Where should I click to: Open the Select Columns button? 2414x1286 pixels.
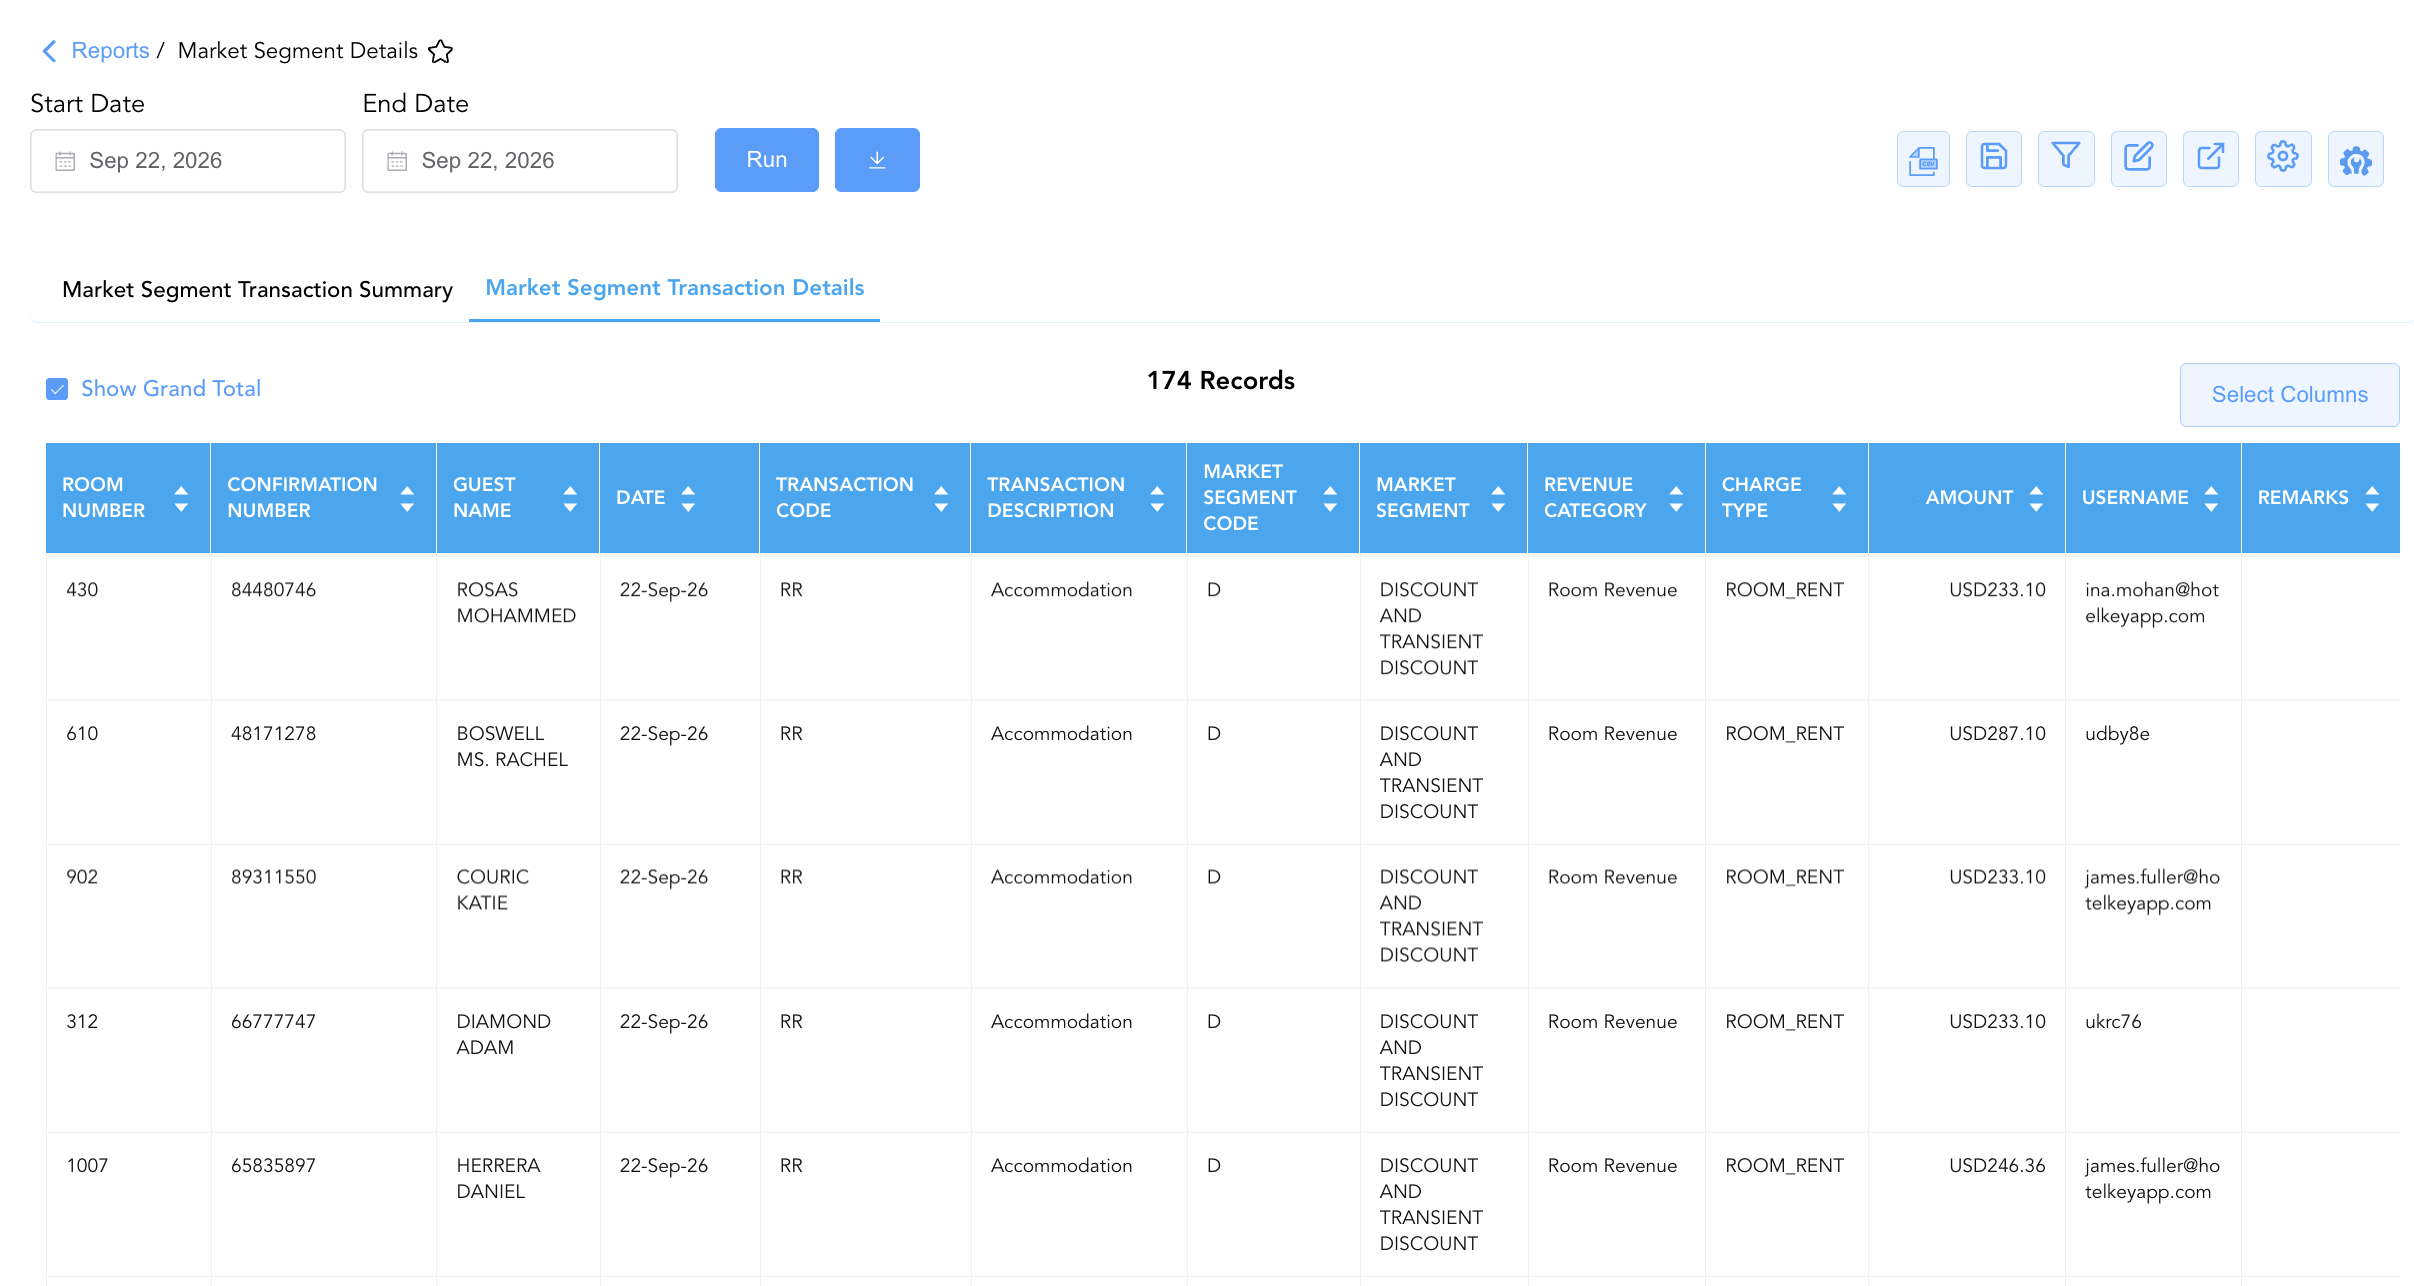coord(2289,395)
